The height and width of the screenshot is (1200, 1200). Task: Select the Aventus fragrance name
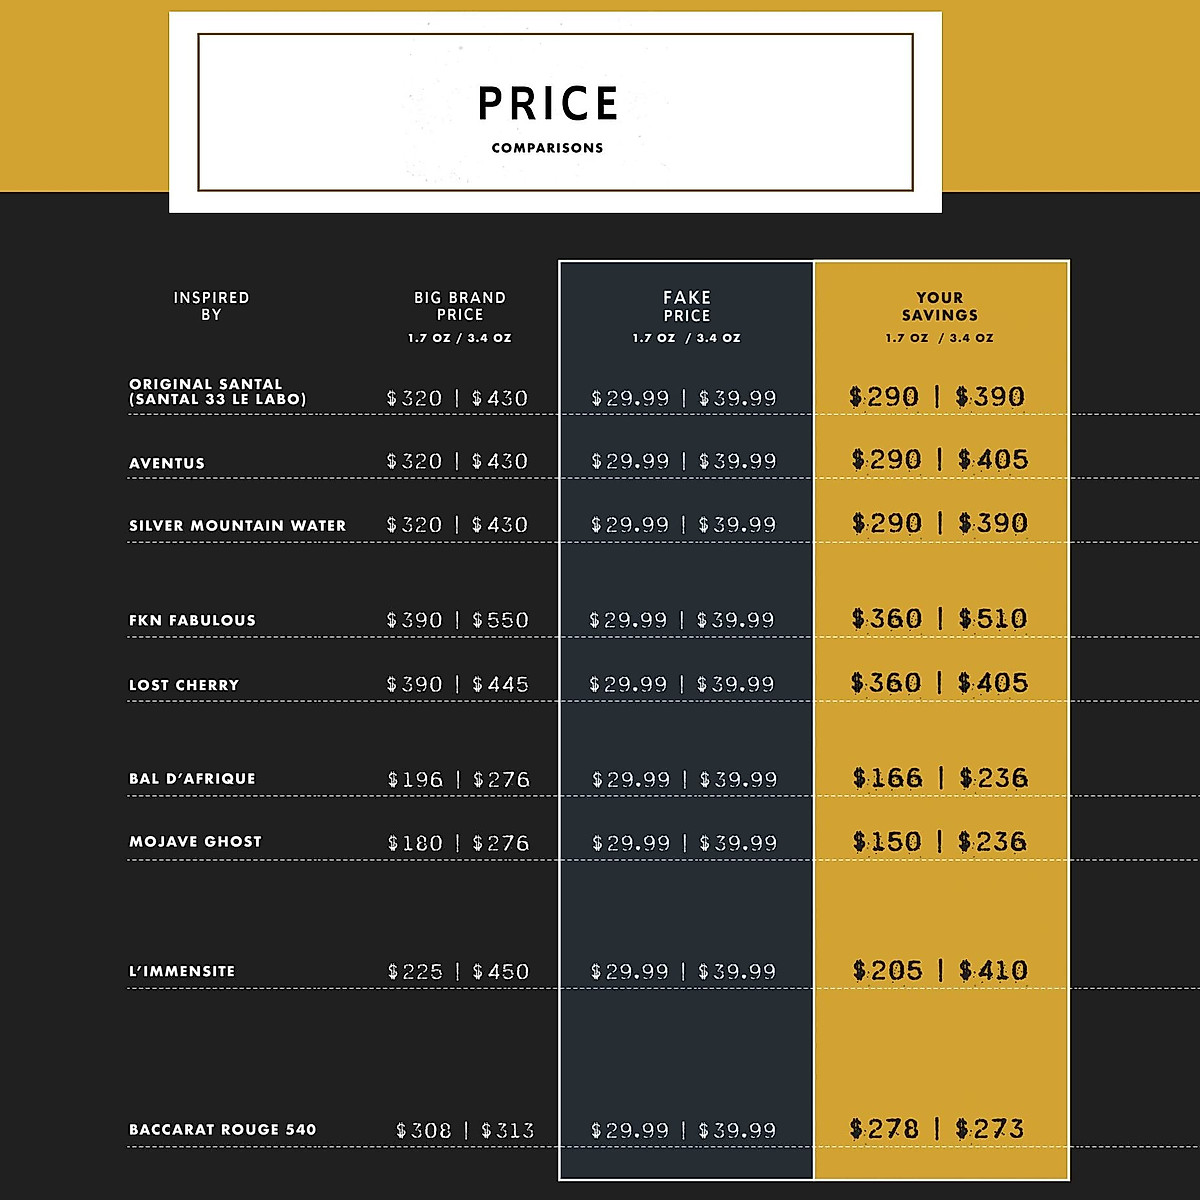(167, 463)
